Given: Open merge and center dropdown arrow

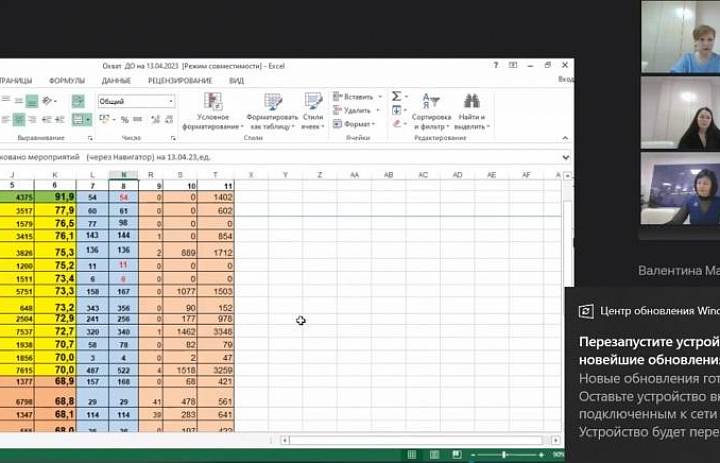Looking at the screenshot, I should click(88, 119).
